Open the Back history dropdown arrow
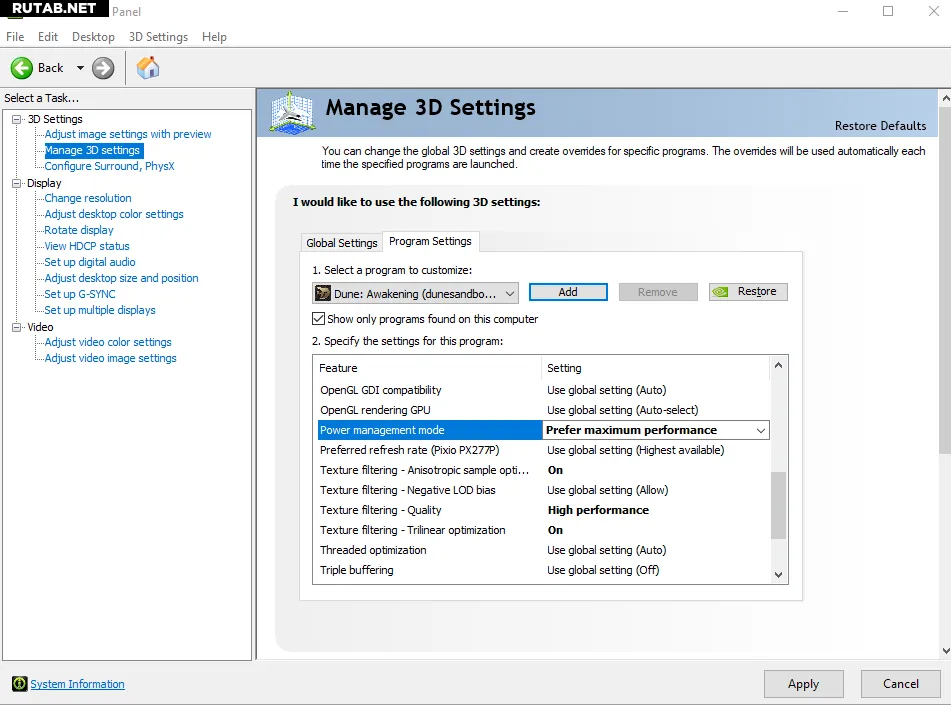This screenshot has width=951, height=705. coord(80,68)
